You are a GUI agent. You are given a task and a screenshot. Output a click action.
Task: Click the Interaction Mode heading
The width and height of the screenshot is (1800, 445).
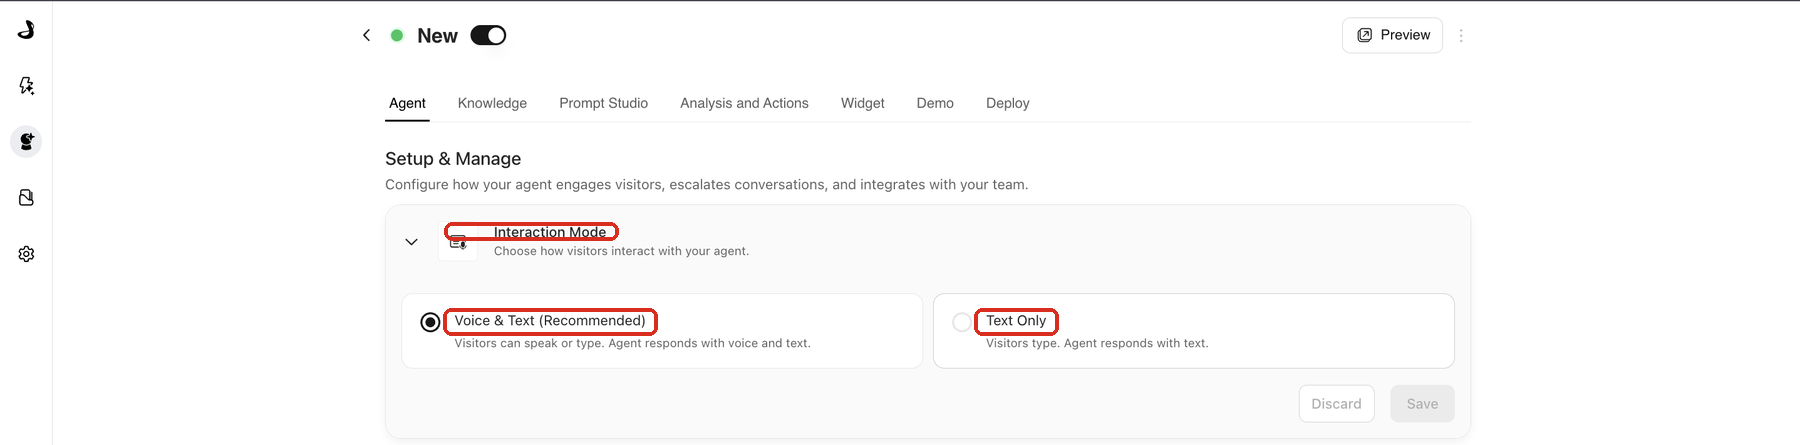(550, 232)
